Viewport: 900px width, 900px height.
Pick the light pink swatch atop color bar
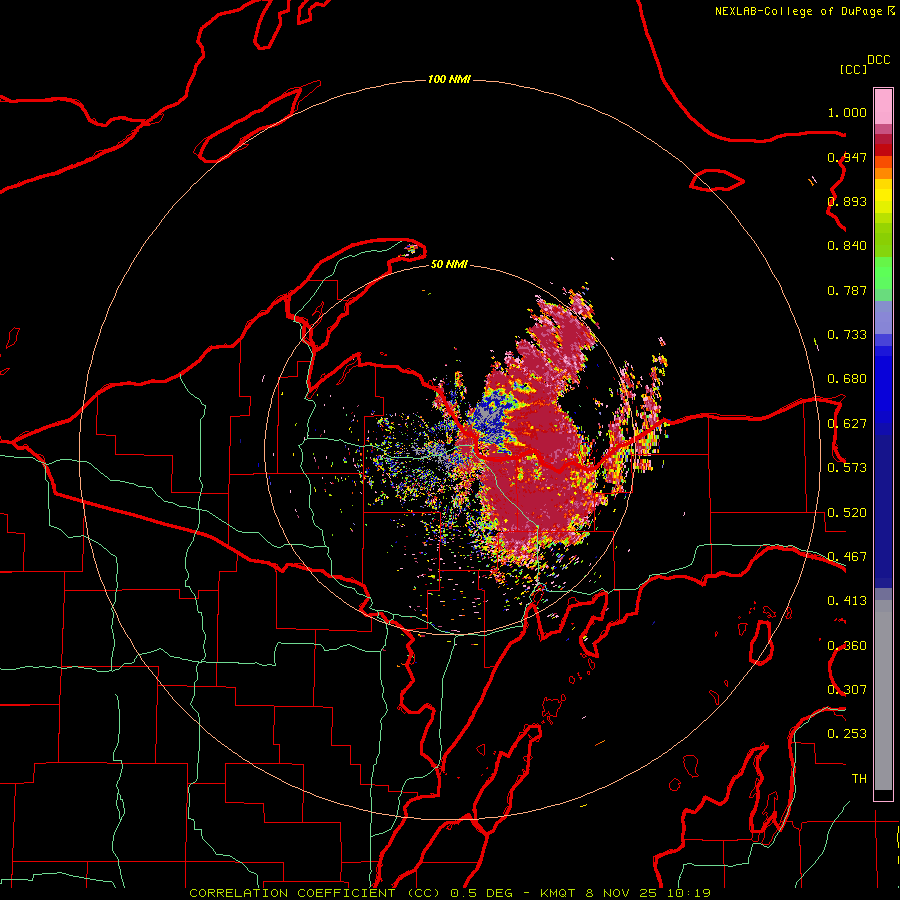[x=883, y=107]
